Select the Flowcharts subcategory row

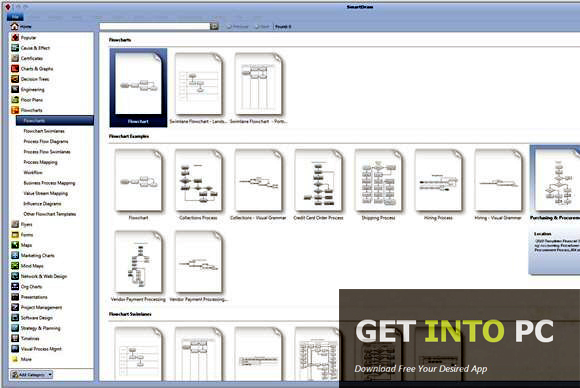click(55, 120)
